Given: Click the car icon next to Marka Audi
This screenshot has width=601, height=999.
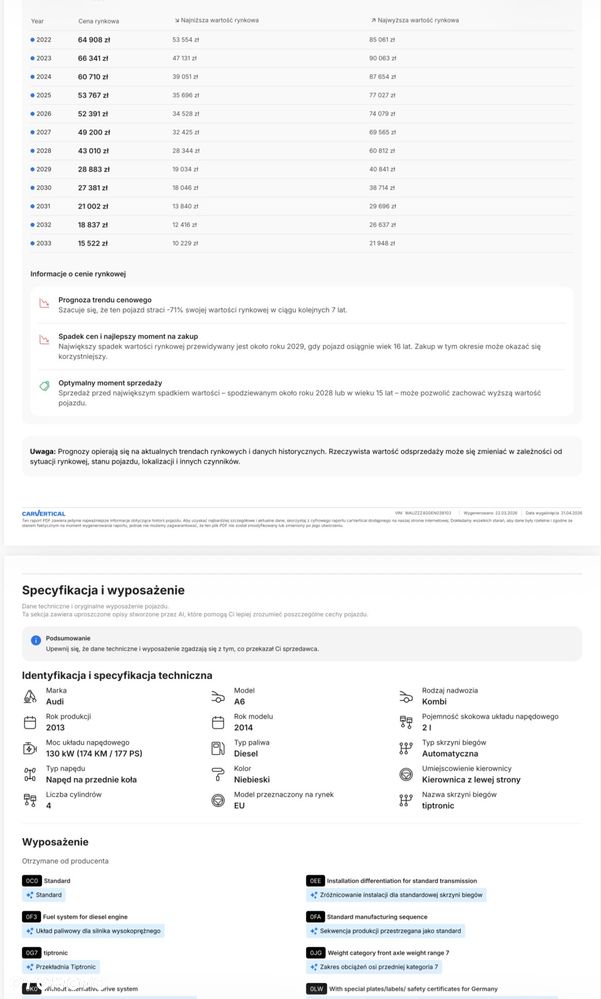Looking at the screenshot, I should tap(30, 695).
